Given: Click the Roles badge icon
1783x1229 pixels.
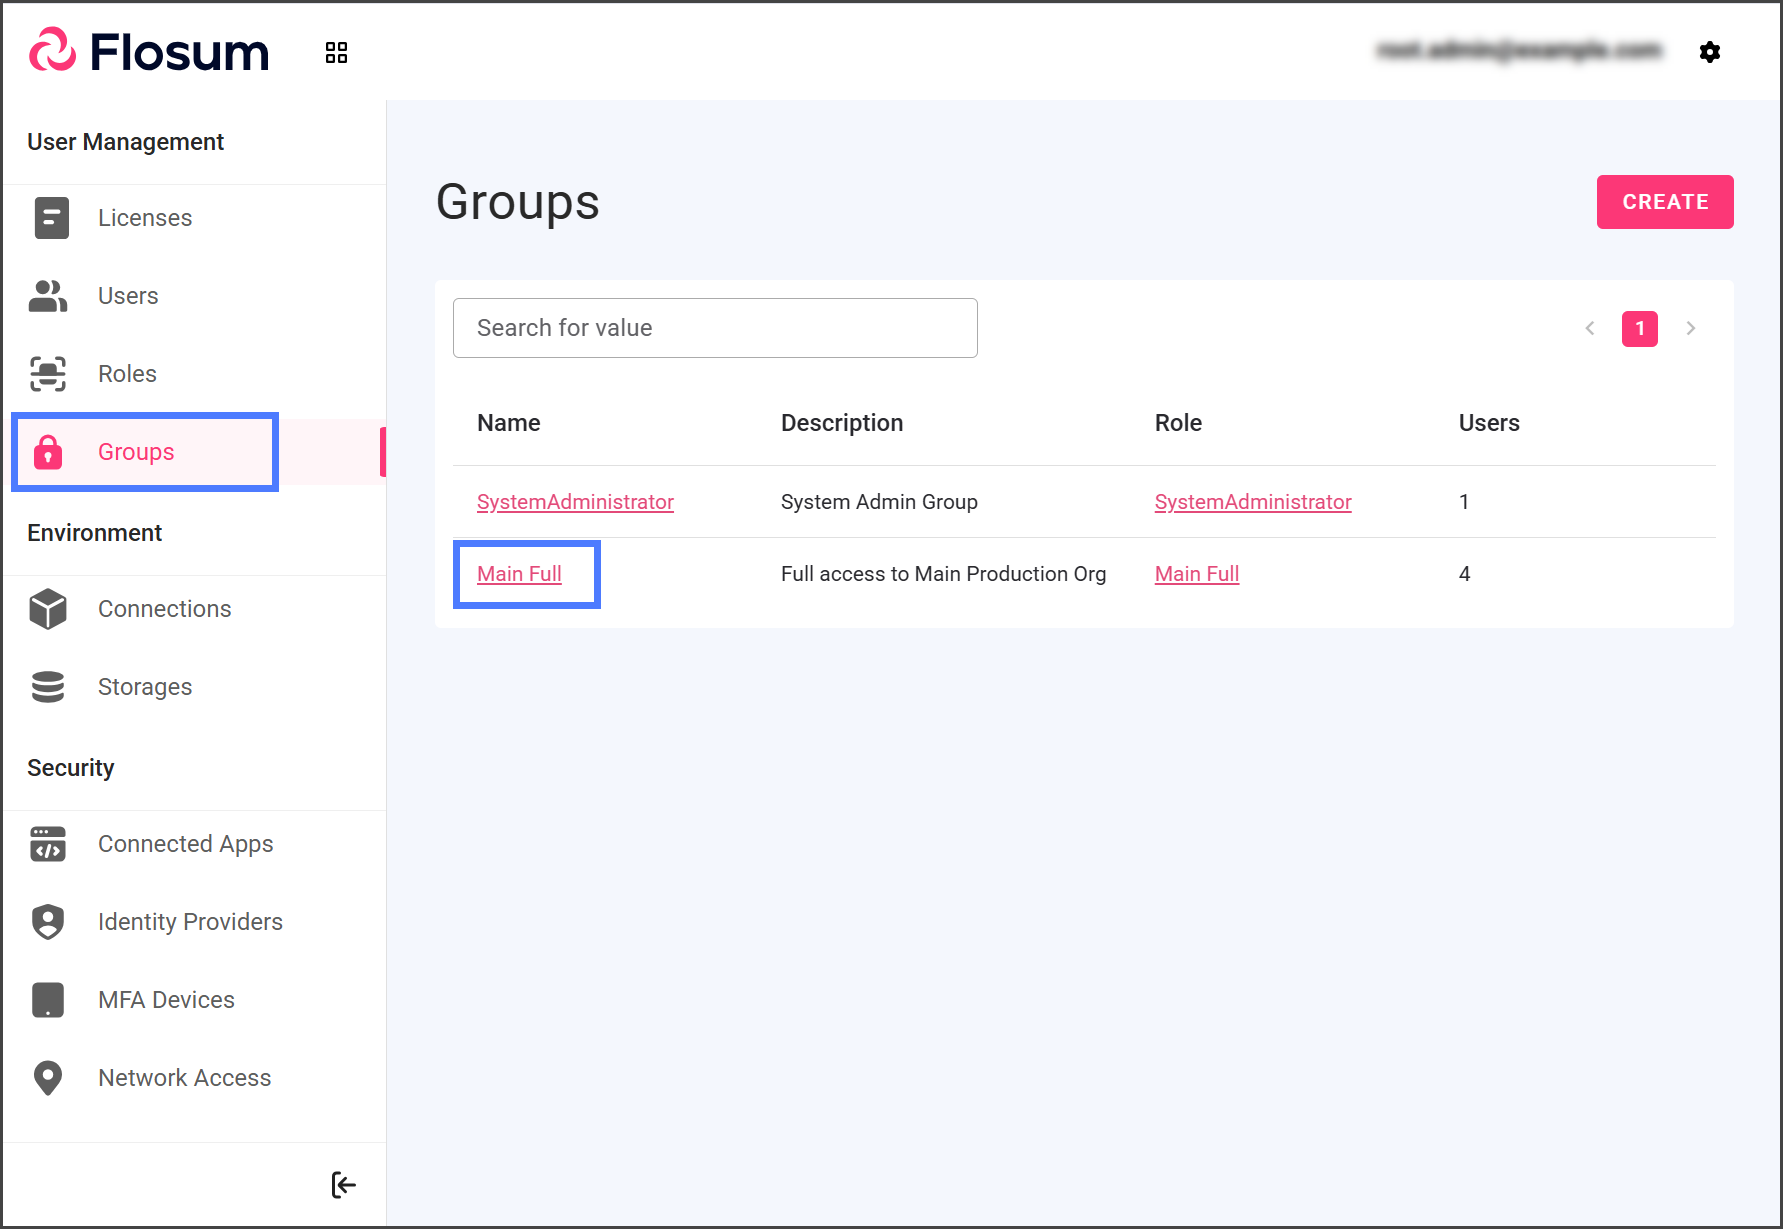Looking at the screenshot, I should (x=48, y=374).
